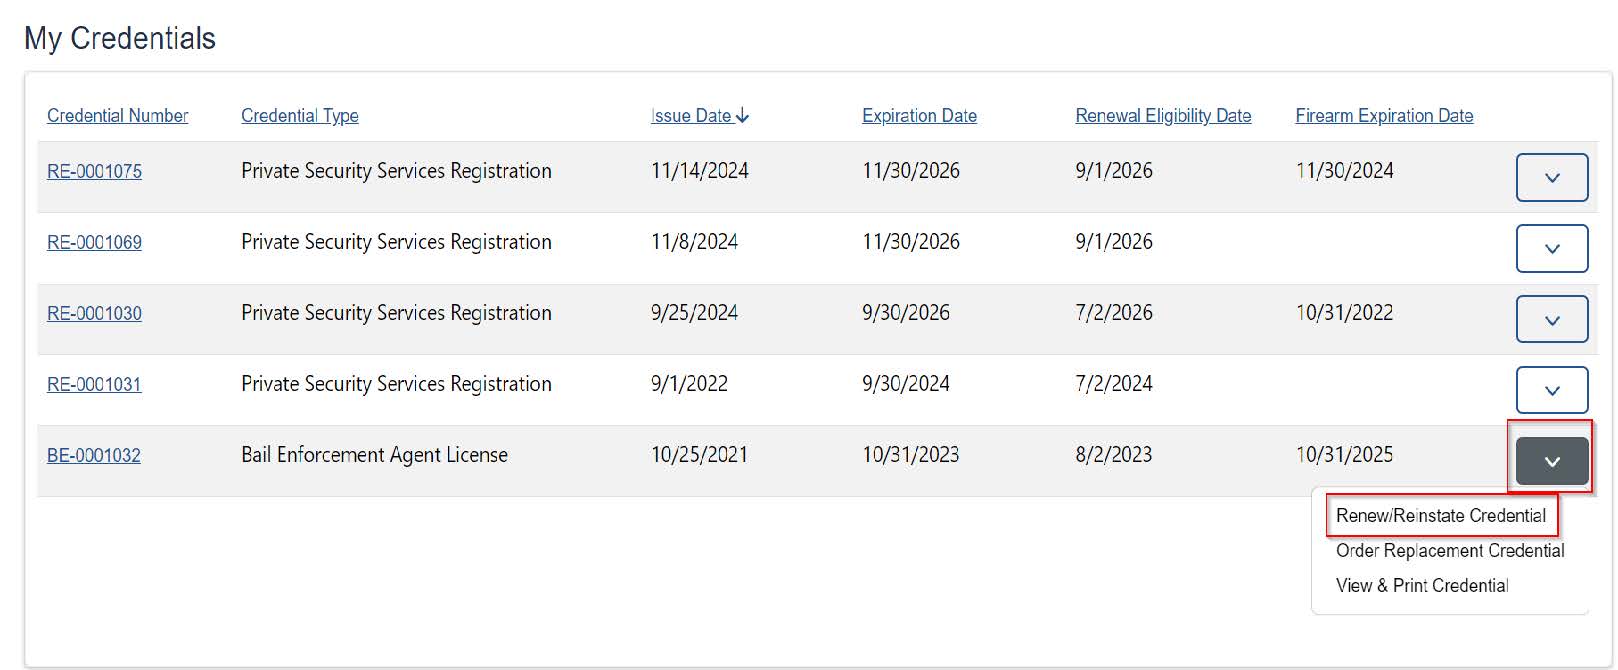The image size is (1618, 670).
Task: Select Renew/Reinstate Credential menu option
Action: click(1440, 516)
